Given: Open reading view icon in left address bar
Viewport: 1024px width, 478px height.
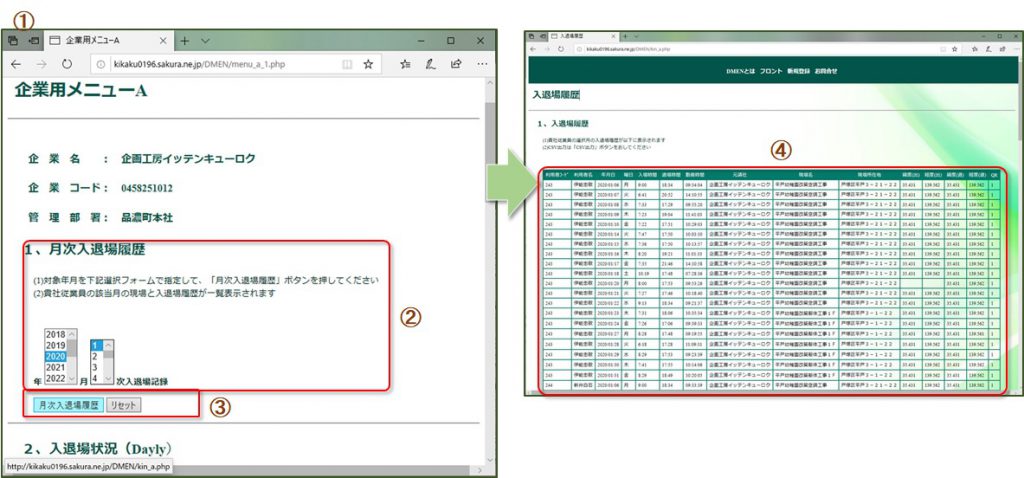Looking at the screenshot, I should [347, 64].
